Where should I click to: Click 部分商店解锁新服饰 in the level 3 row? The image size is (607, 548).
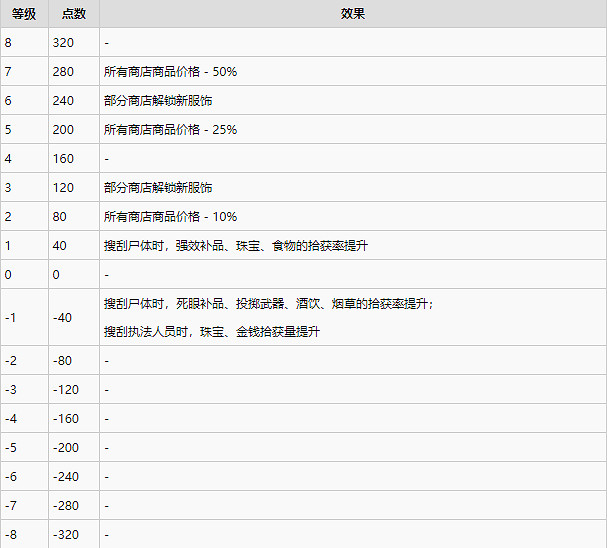click(157, 188)
